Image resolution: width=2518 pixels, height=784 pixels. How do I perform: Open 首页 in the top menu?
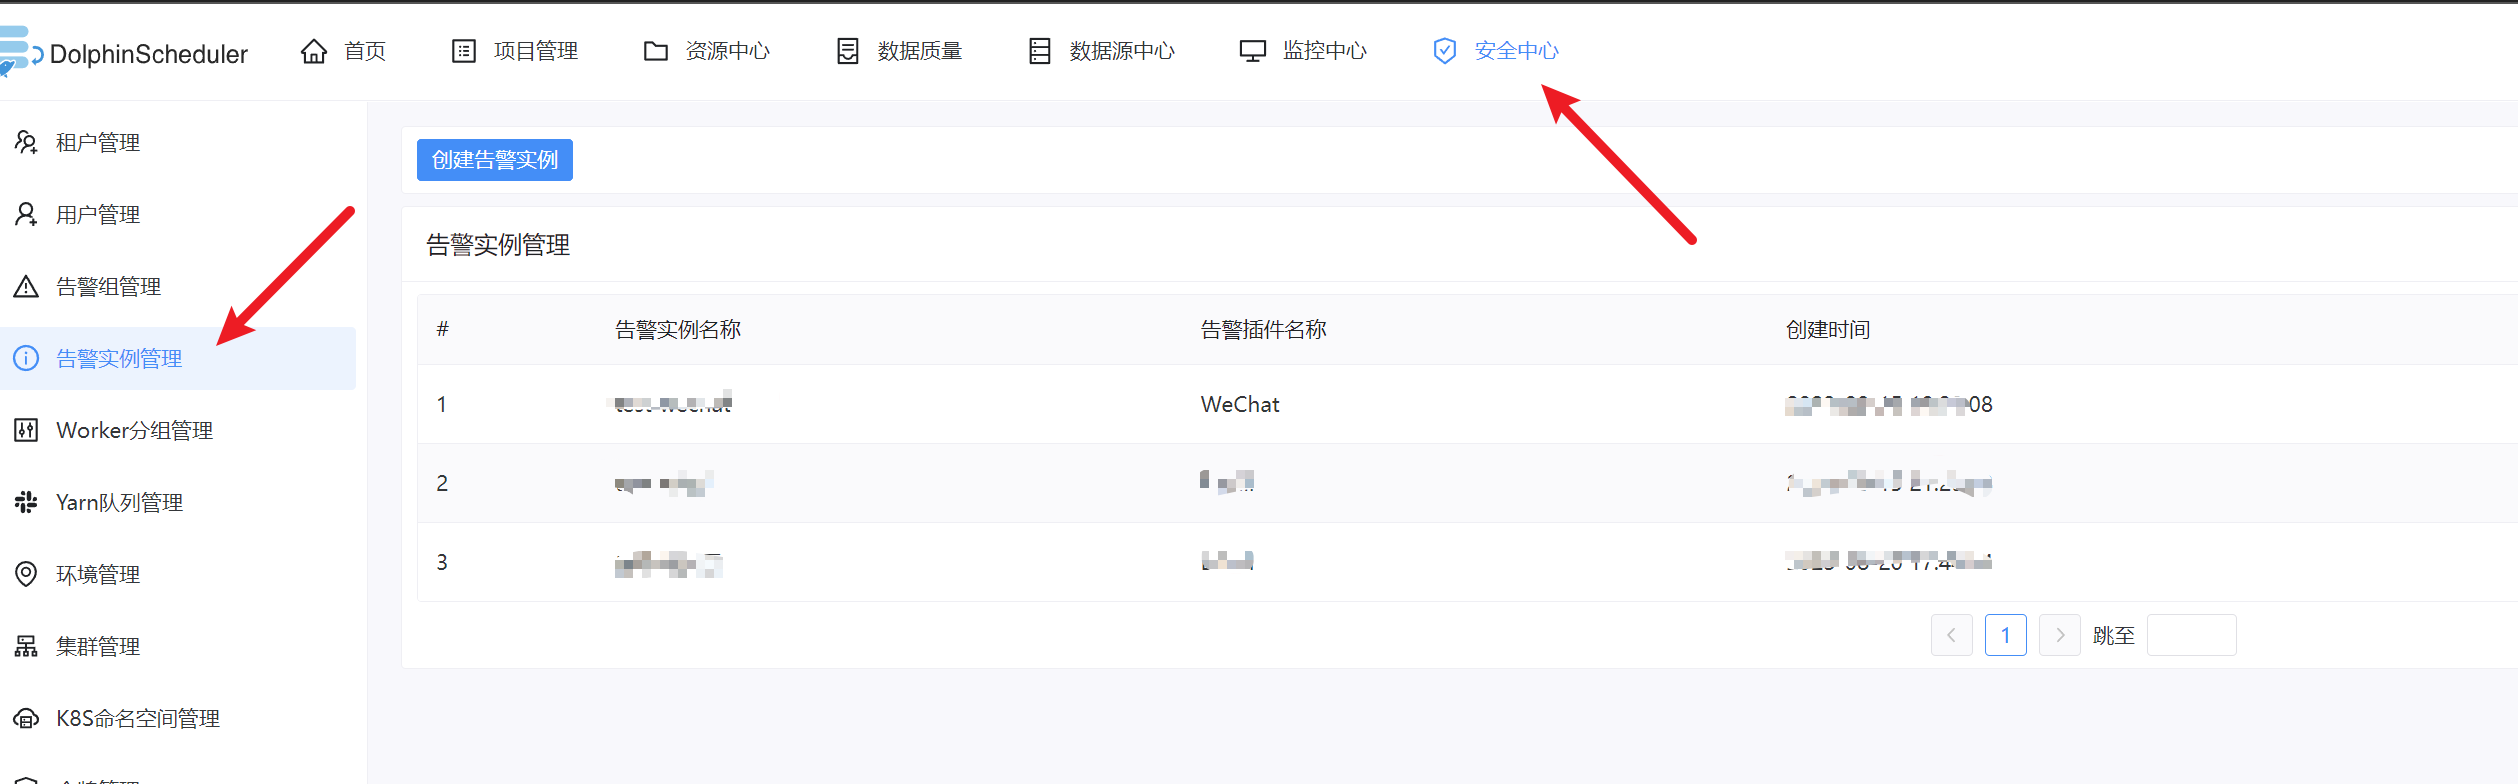(x=365, y=51)
